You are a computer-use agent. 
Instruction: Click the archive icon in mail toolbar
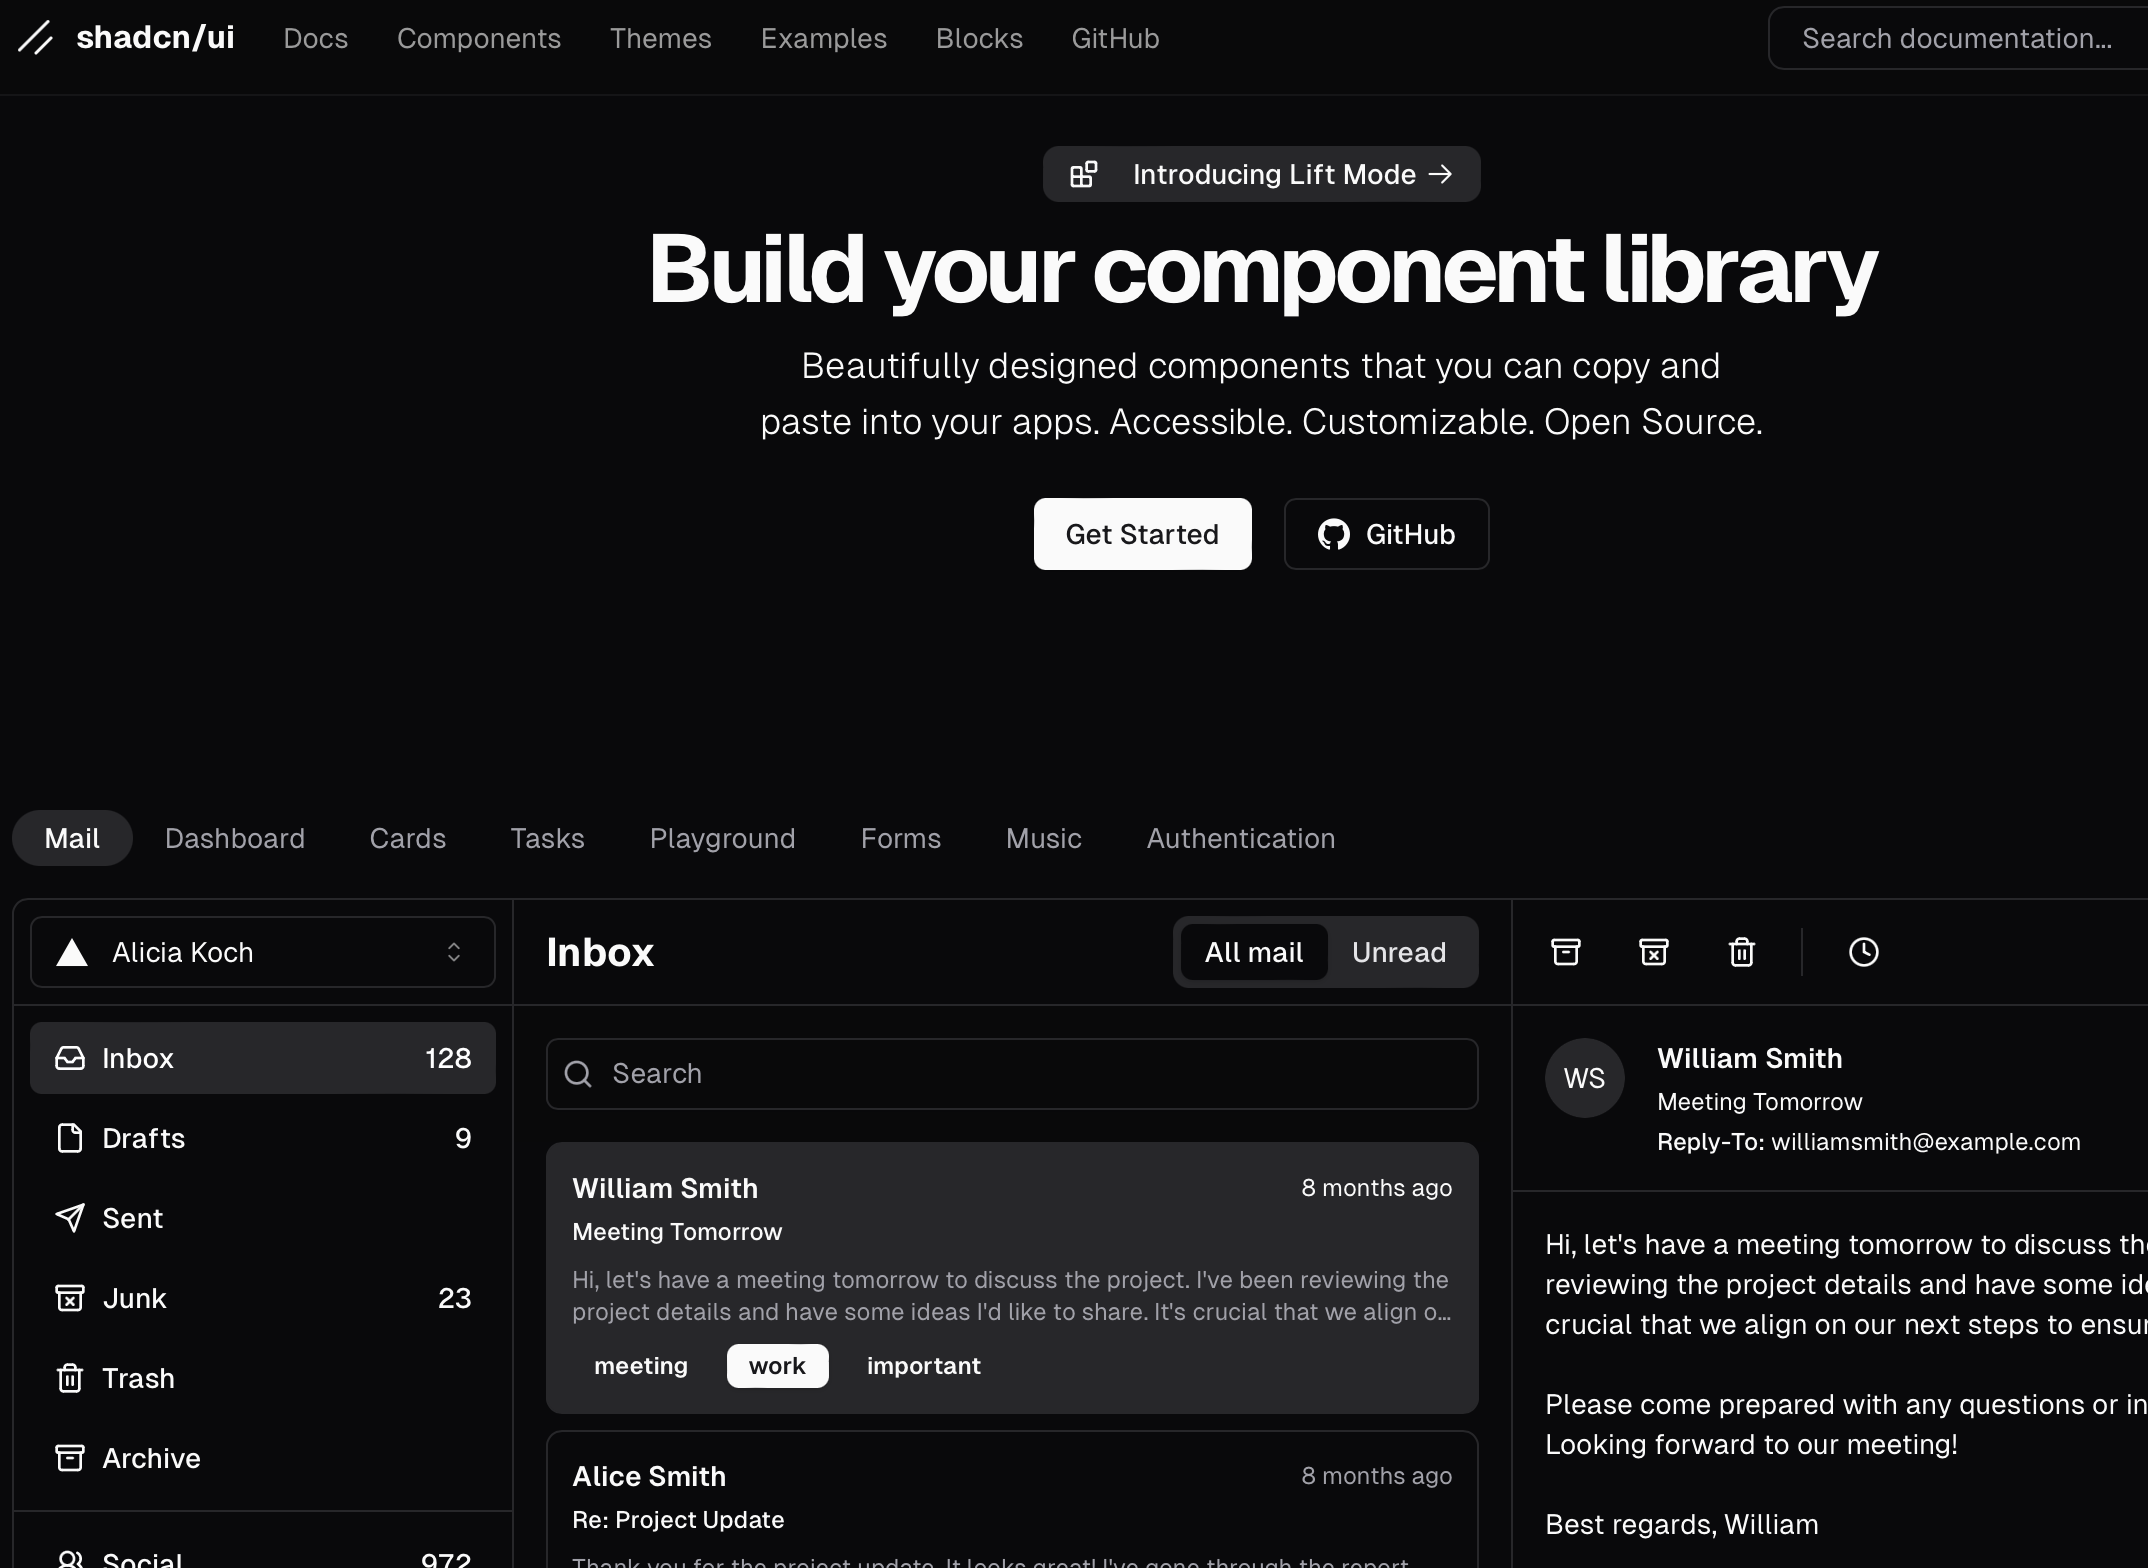point(1565,952)
